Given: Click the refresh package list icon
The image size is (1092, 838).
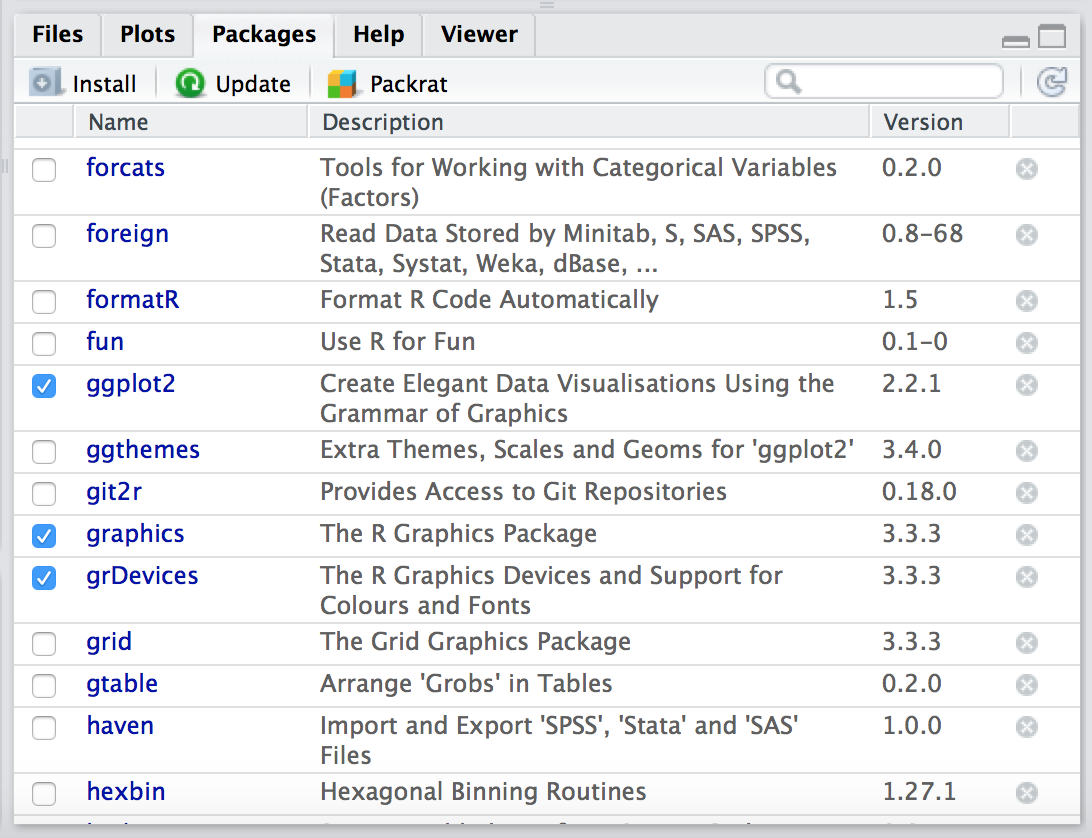Looking at the screenshot, I should [1052, 82].
